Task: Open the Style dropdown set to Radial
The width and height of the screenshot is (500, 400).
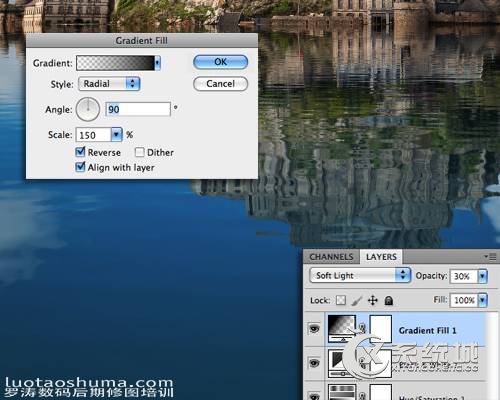Action: (109, 84)
